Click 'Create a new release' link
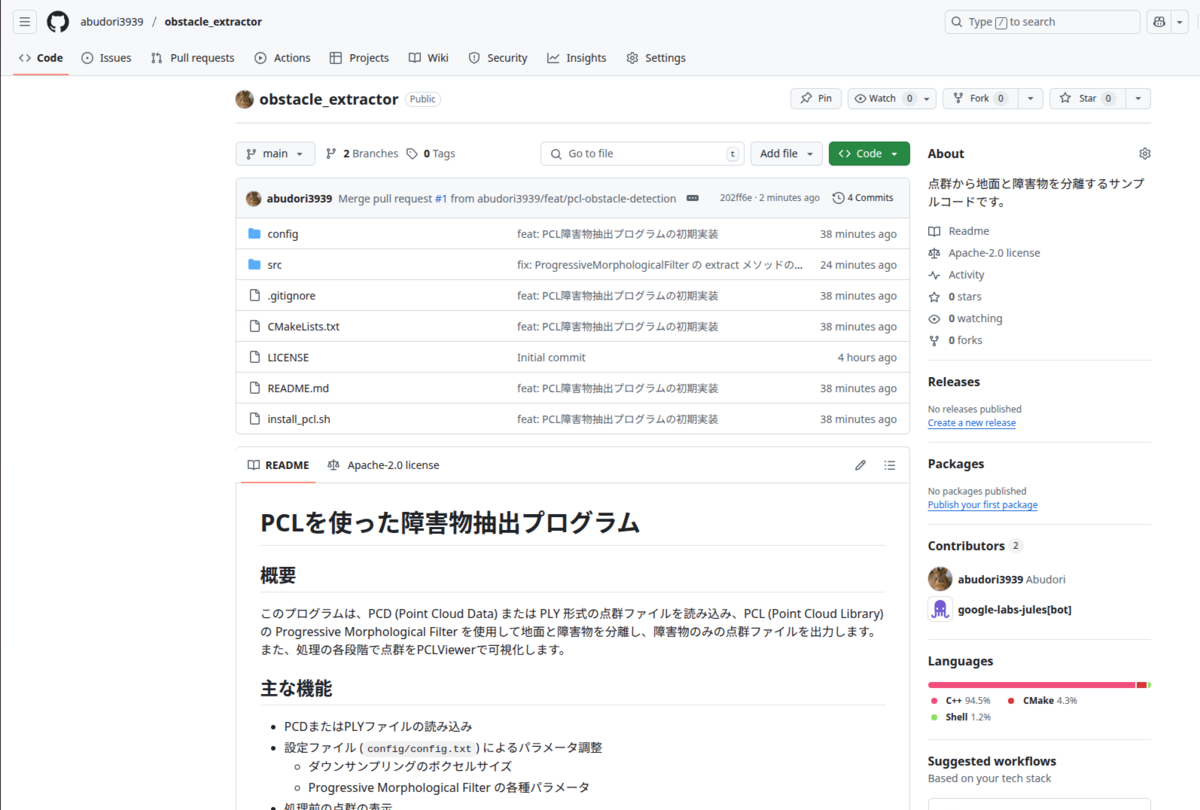Image resolution: width=1200 pixels, height=810 pixels. pyautogui.click(x=971, y=423)
